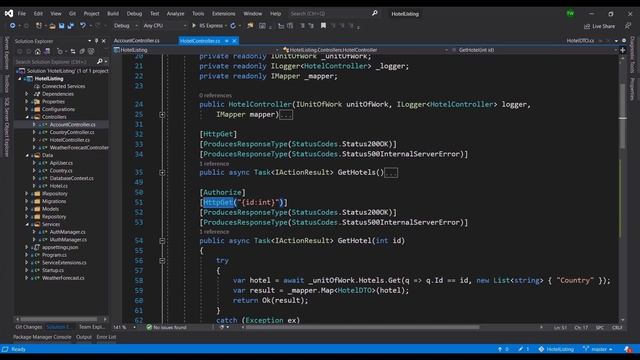Click the Save file icon
The image size is (640, 360).
(x=61, y=26)
